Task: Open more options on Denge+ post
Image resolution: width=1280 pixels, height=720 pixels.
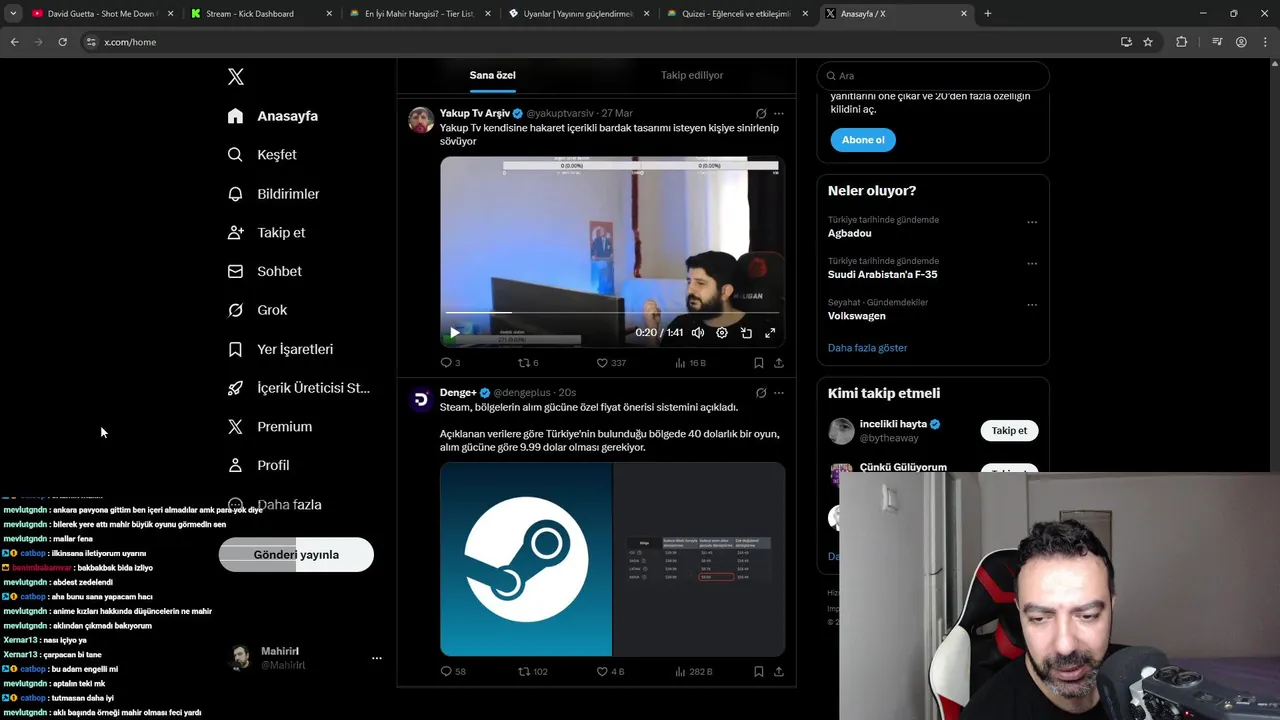Action: [779, 393]
